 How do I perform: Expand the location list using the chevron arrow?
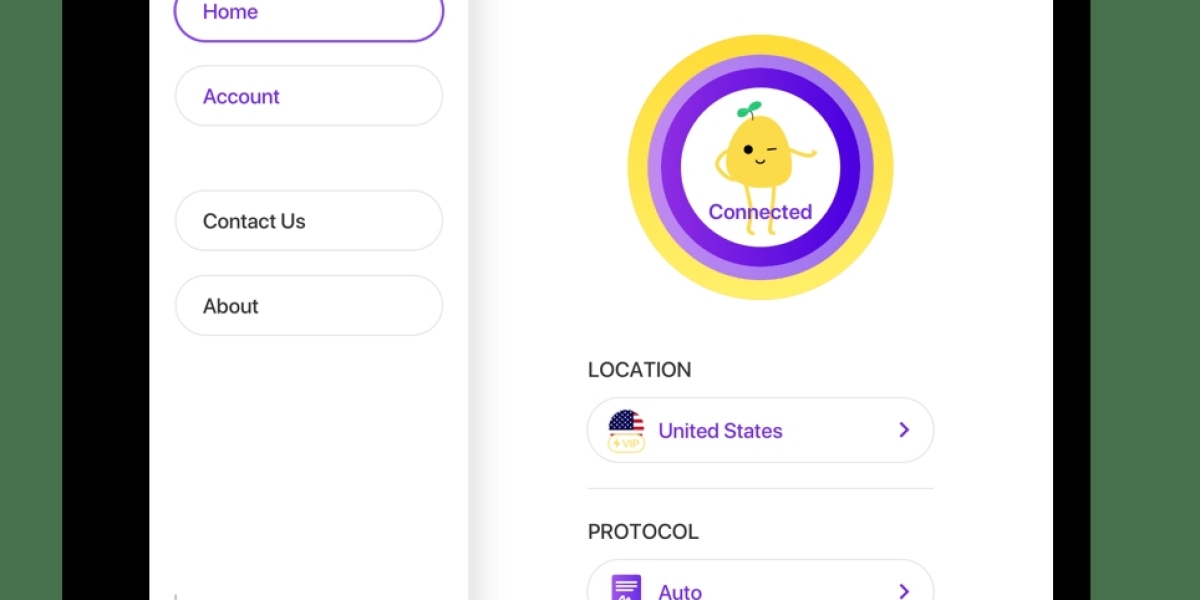904,430
